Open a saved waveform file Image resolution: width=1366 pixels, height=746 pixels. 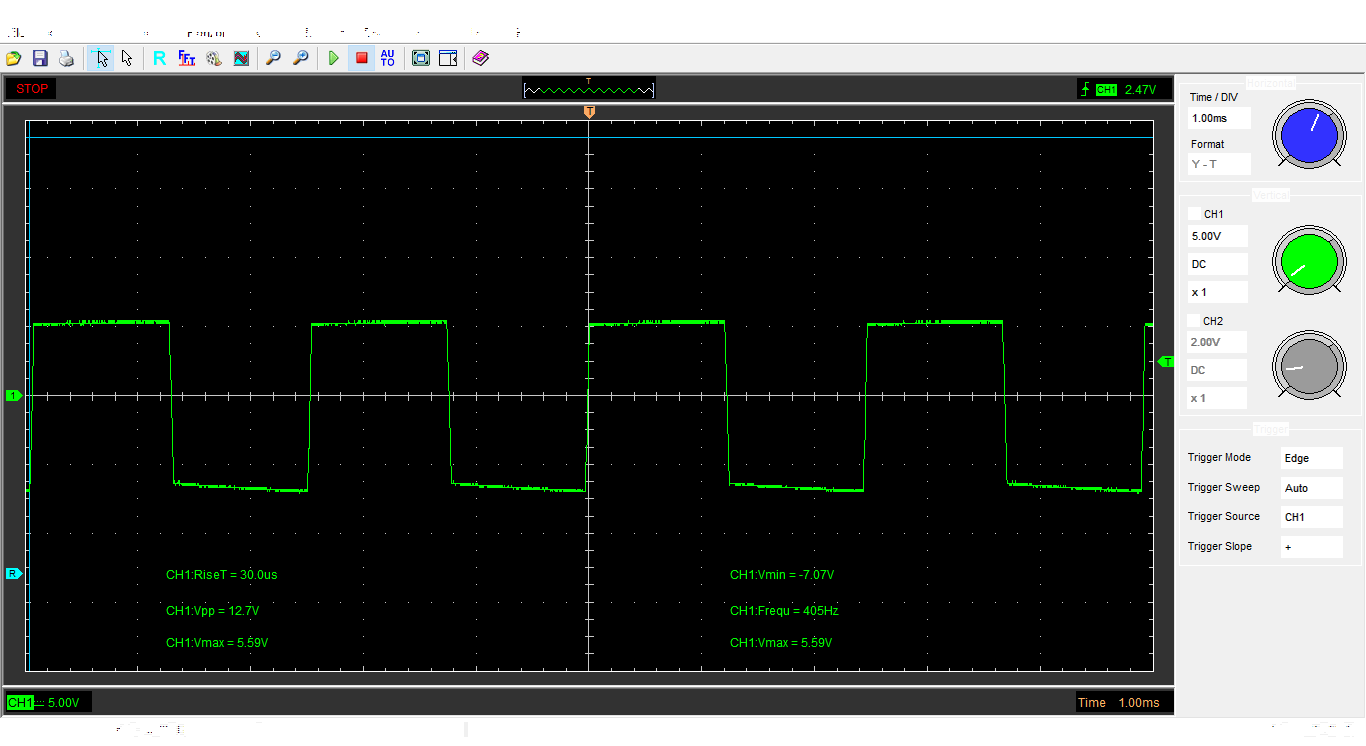(x=13, y=58)
